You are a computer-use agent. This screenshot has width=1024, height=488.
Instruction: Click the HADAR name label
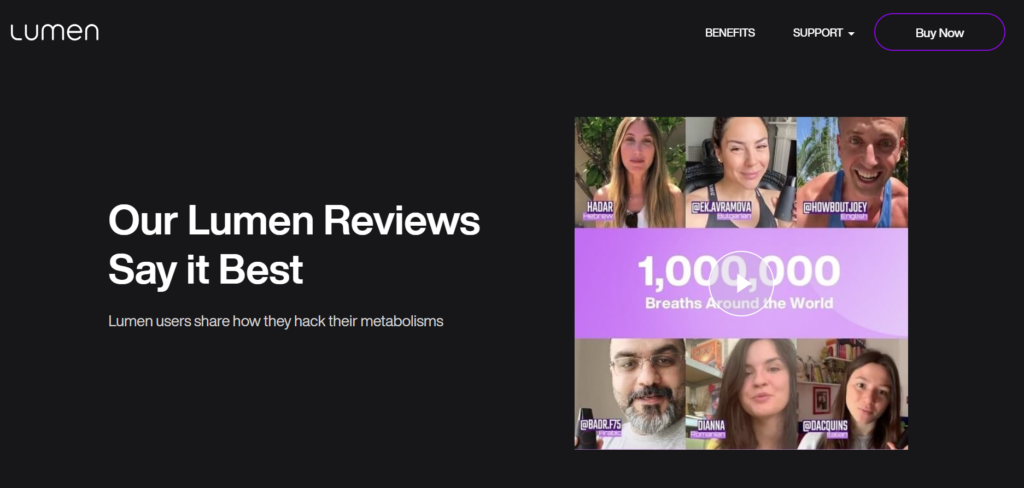click(601, 208)
